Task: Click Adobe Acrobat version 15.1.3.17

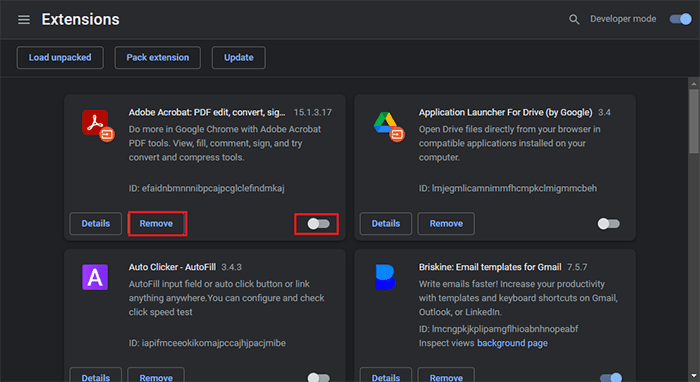Action: tap(312, 112)
